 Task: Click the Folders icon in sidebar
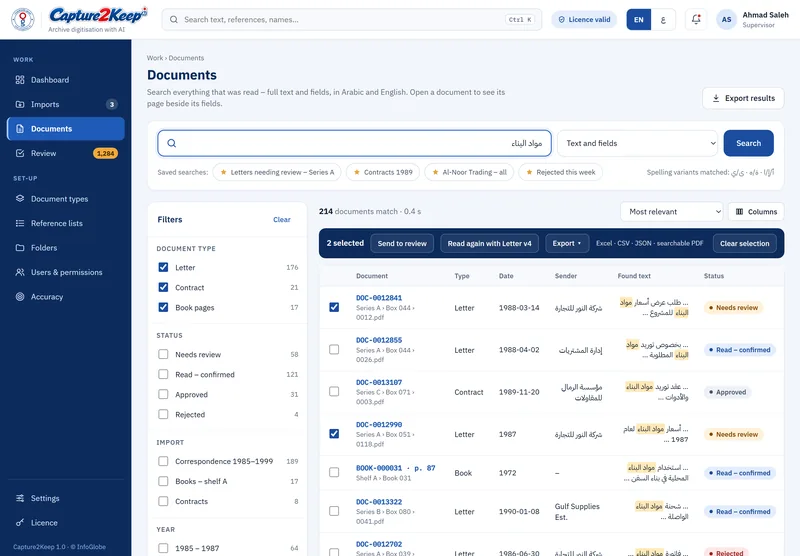point(20,247)
